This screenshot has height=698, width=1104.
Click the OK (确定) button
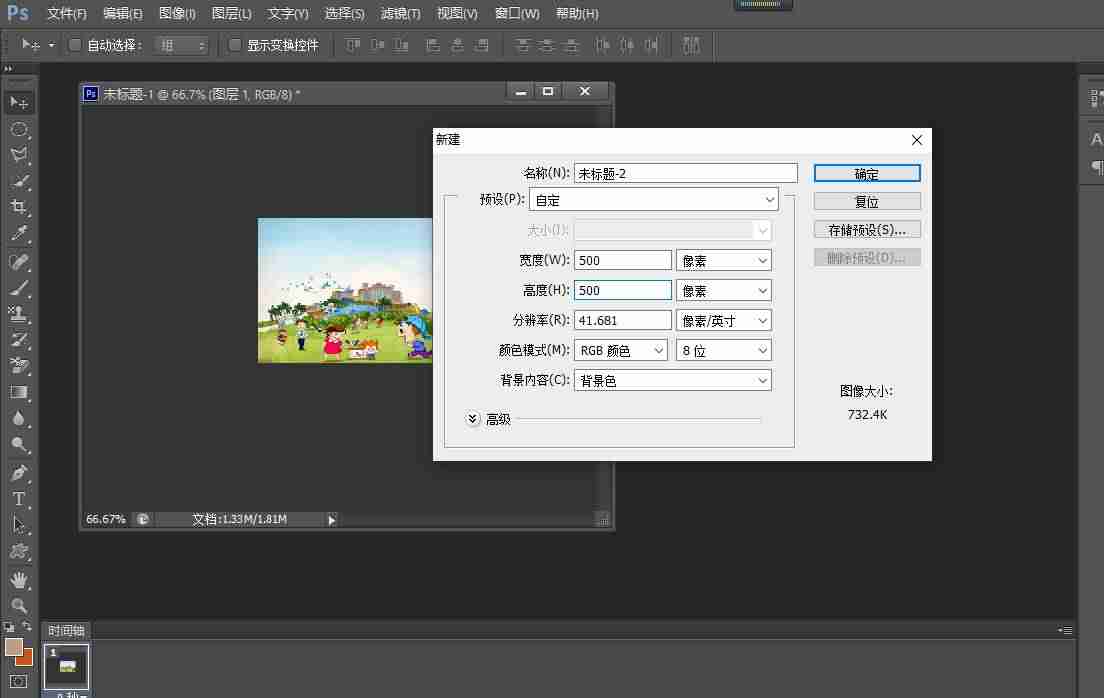[867, 173]
